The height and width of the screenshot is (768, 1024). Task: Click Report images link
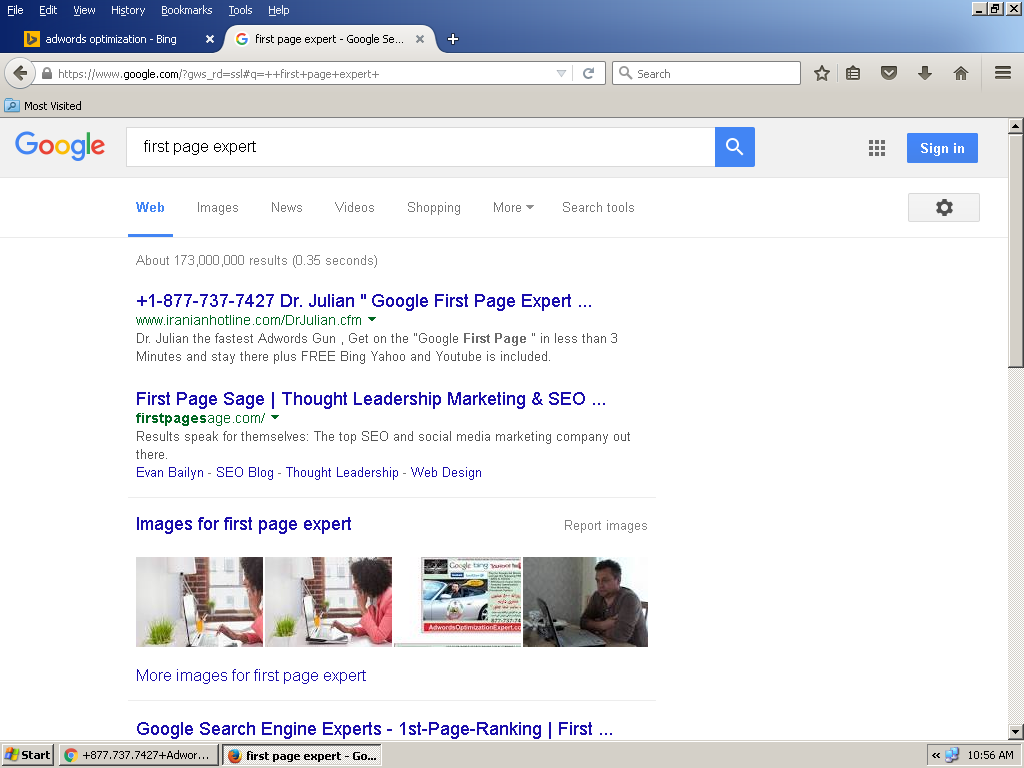606,526
